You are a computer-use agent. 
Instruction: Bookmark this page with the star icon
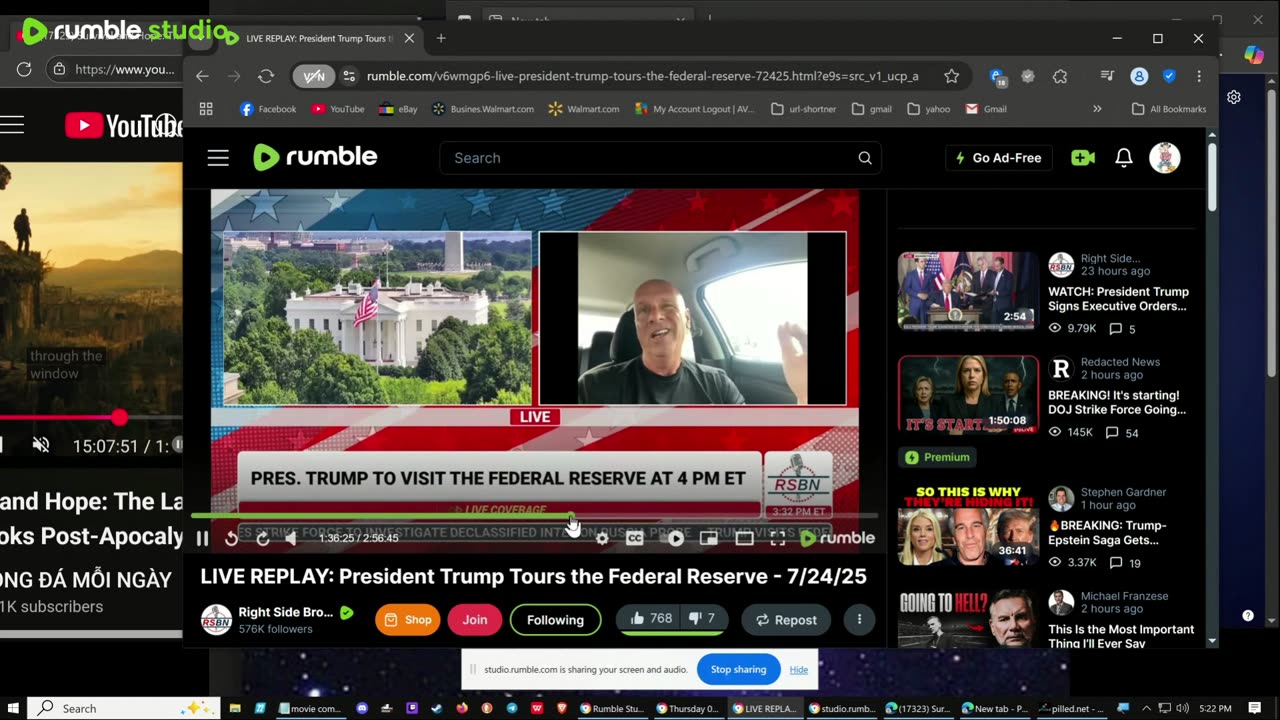pyautogui.click(x=951, y=76)
